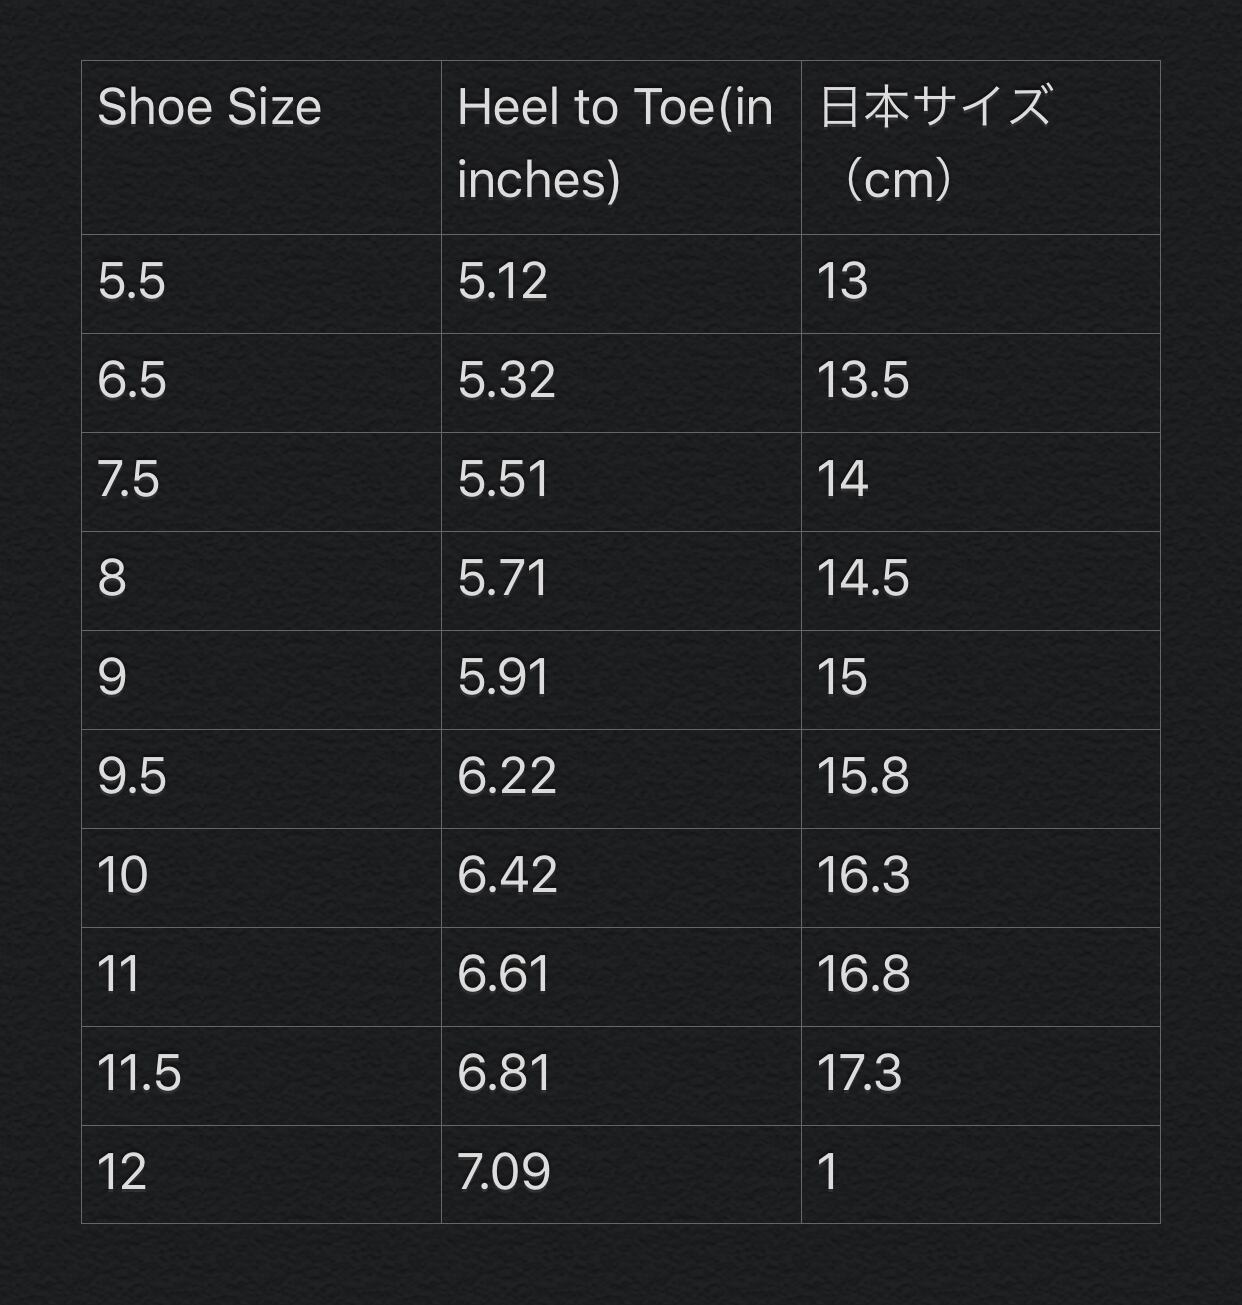
Task: Click shoe size cell containing 8
Action: [x=260, y=581]
